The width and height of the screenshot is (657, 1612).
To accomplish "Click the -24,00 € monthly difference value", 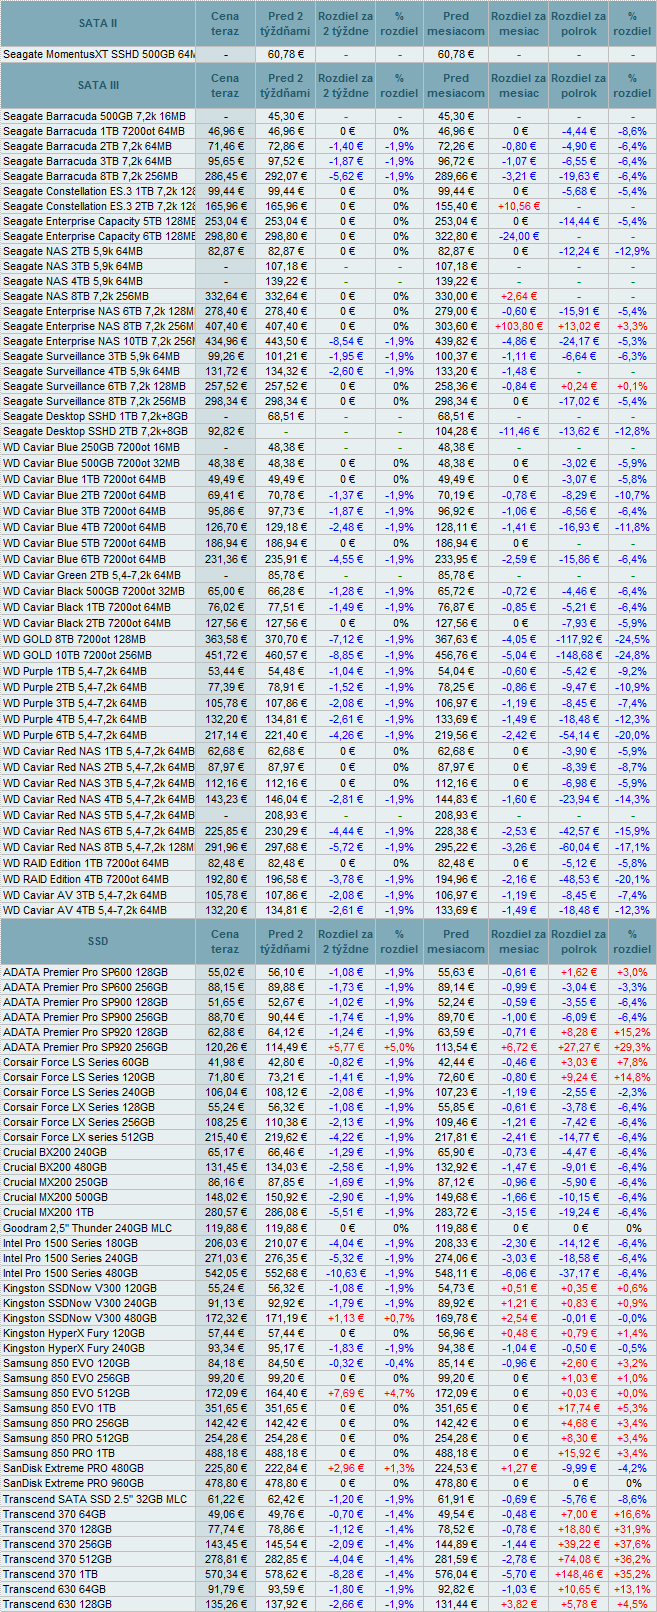I will pyautogui.click(x=518, y=236).
